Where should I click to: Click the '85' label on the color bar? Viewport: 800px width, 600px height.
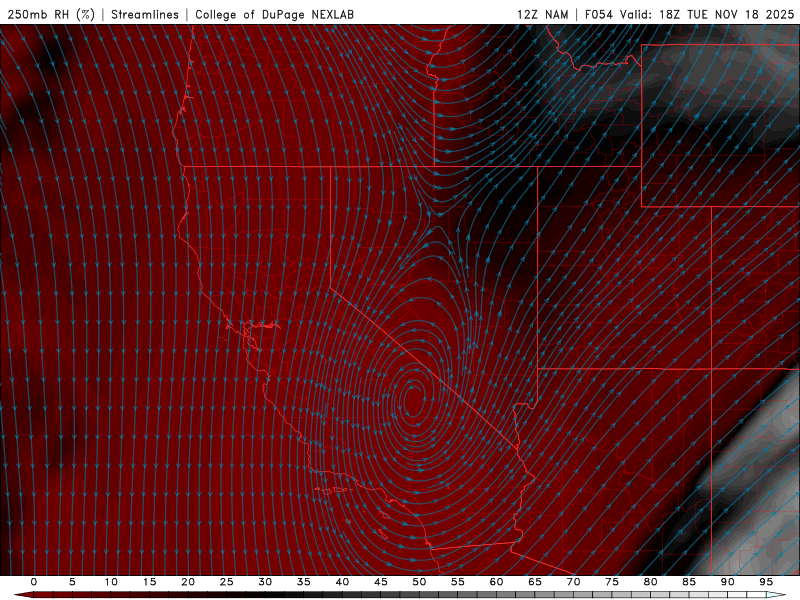point(689,582)
